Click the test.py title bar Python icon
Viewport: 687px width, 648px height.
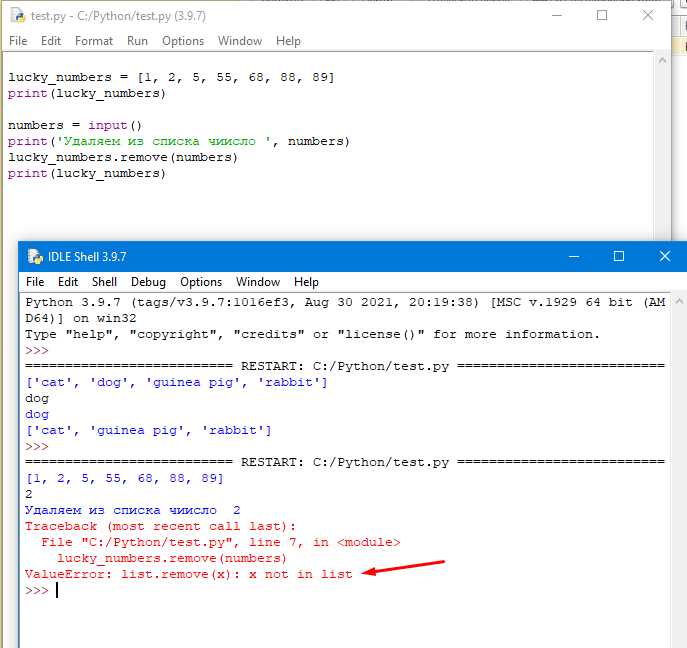click(18, 16)
